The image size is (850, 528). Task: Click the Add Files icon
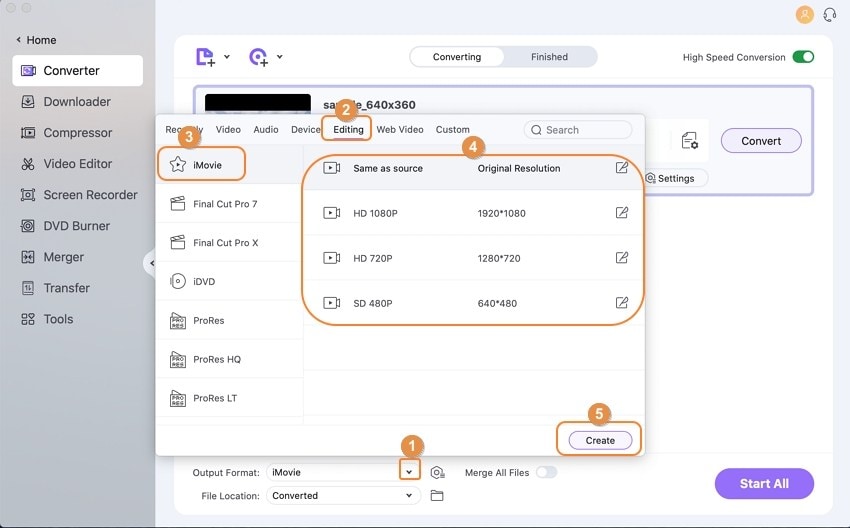click(205, 56)
